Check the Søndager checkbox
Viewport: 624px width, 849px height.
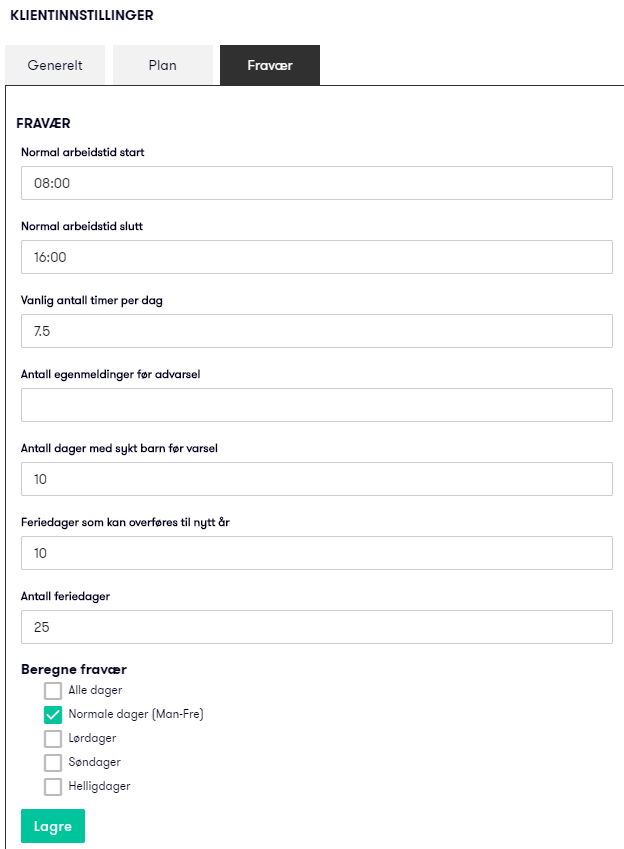(53, 763)
